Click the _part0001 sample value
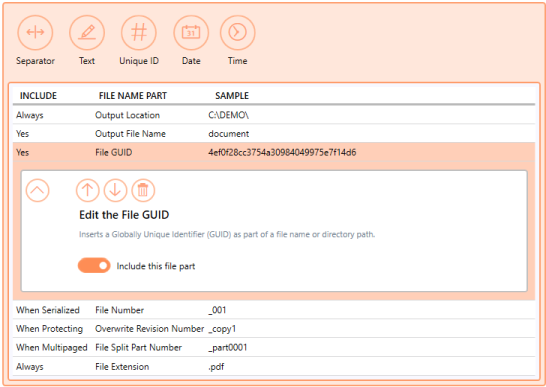 tap(227, 348)
